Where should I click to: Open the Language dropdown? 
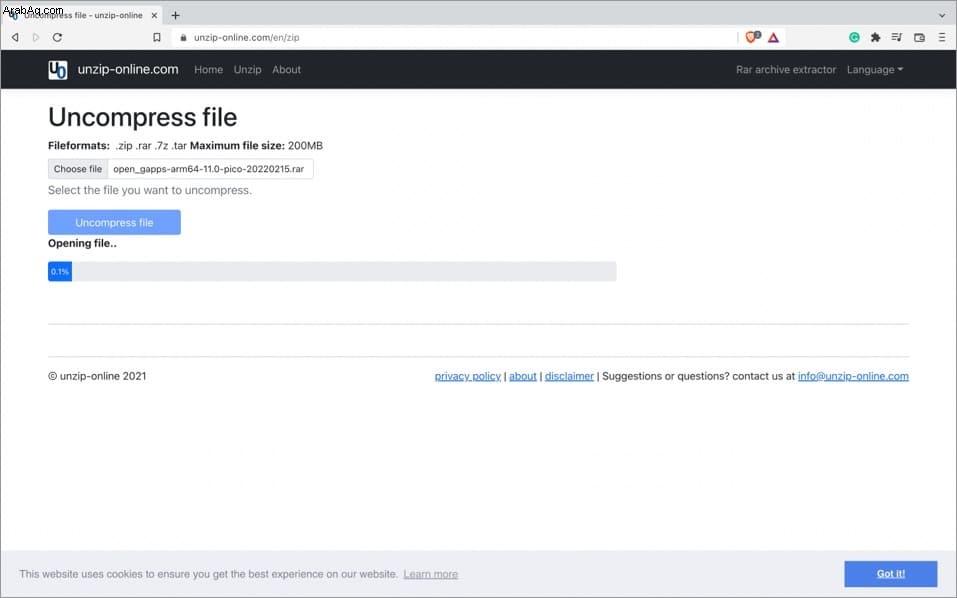pyautogui.click(x=875, y=70)
